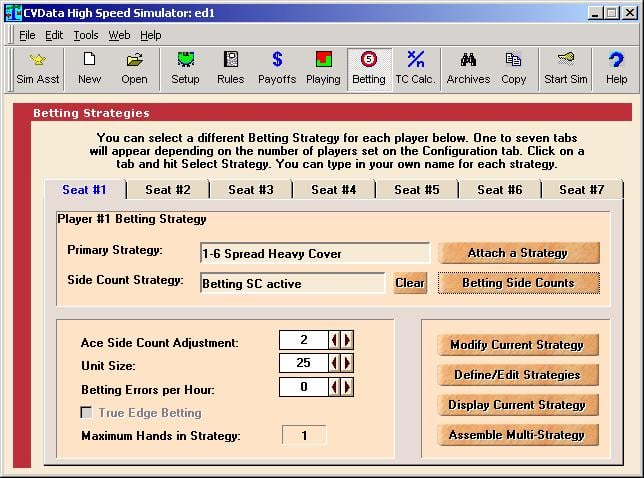Open the Setup toolbar icon
Screen dimensions: 644x478
tap(185, 68)
